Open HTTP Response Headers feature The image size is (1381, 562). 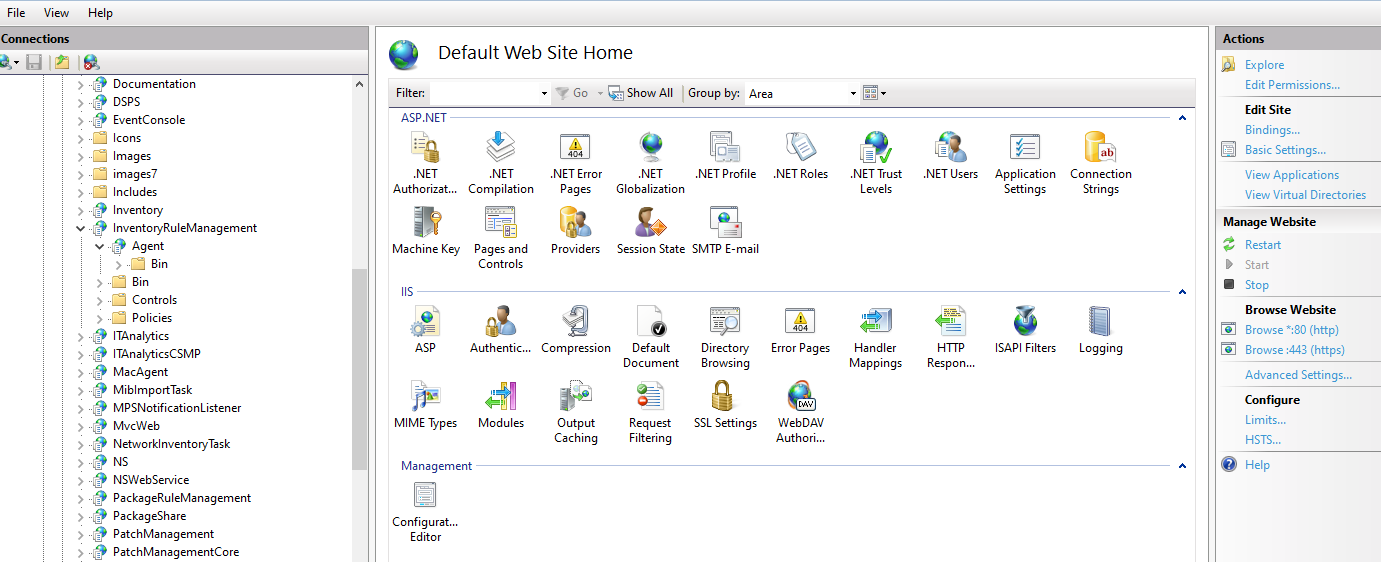point(950,337)
